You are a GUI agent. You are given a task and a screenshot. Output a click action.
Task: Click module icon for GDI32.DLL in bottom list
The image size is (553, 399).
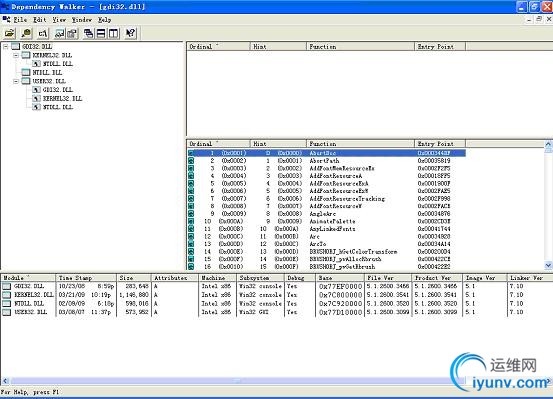pyautogui.click(x=7, y=286)
